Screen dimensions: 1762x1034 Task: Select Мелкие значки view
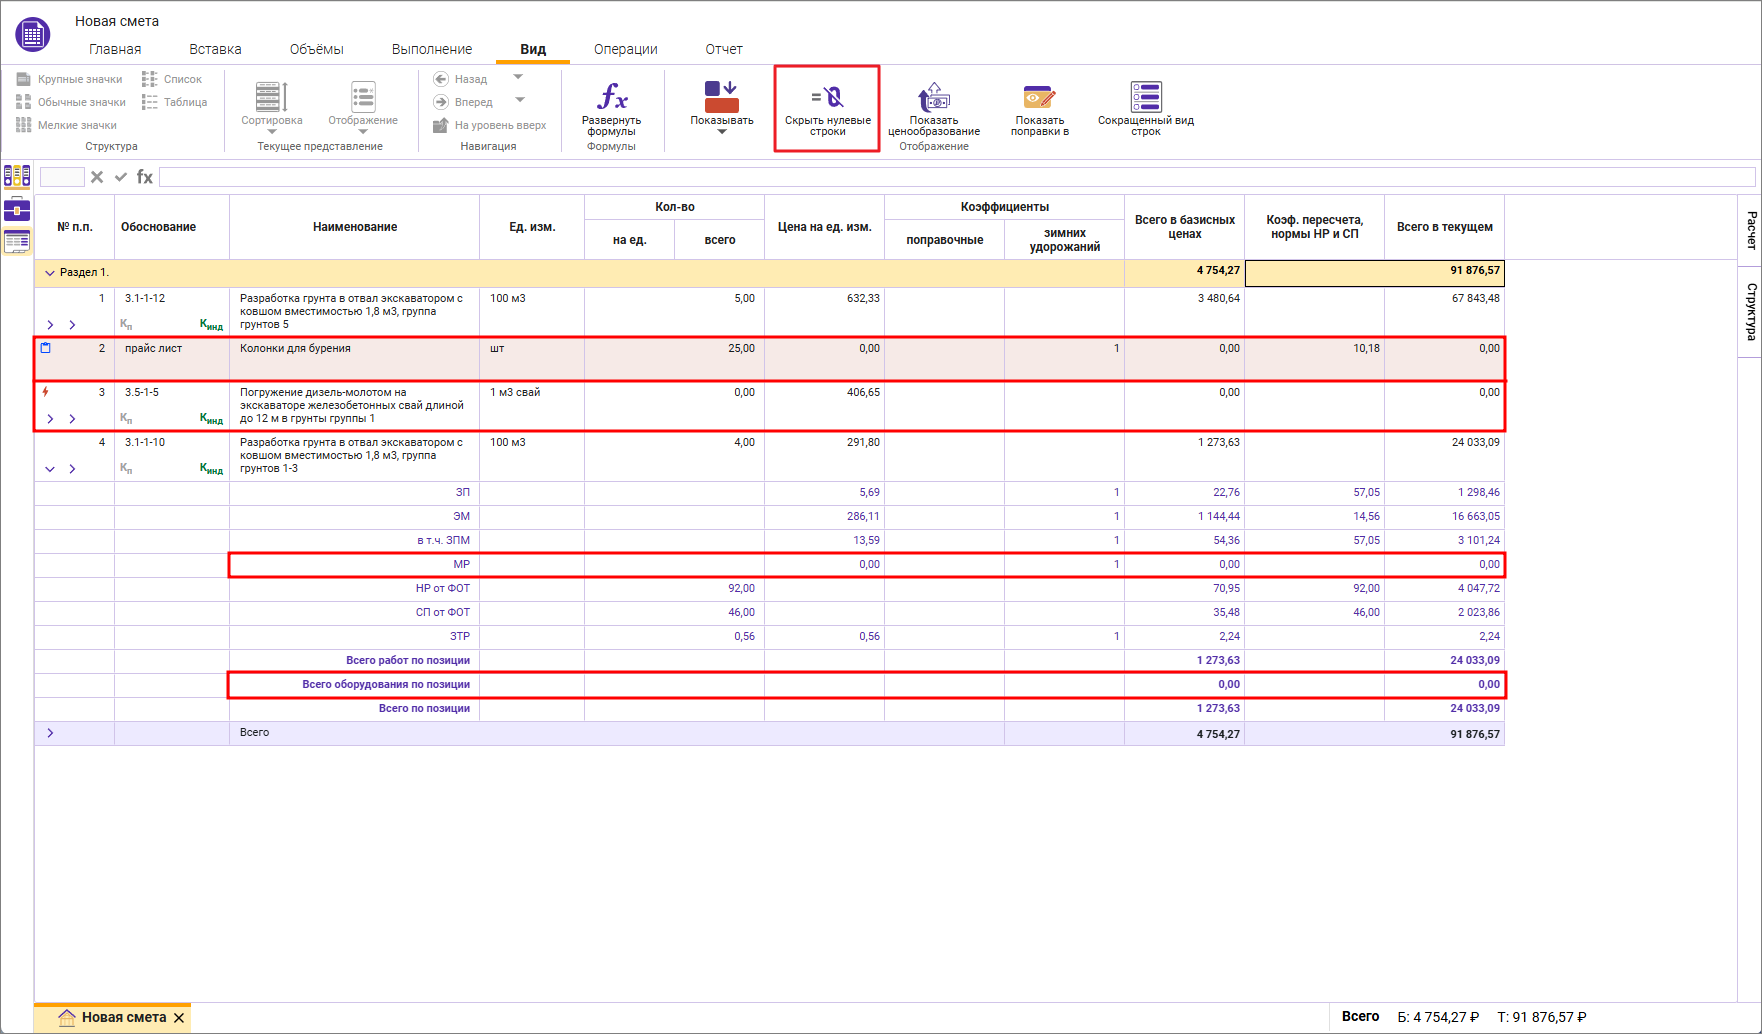click(x=66, y=125)
